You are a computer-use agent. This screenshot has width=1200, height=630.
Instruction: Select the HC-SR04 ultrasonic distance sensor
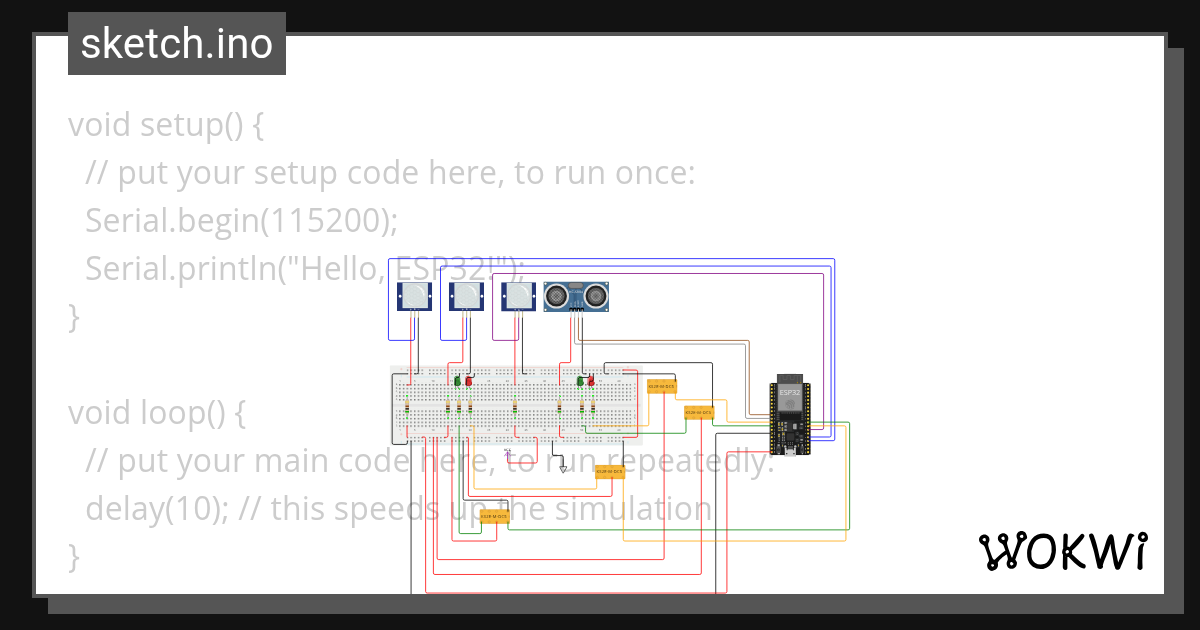pos(576,295)
